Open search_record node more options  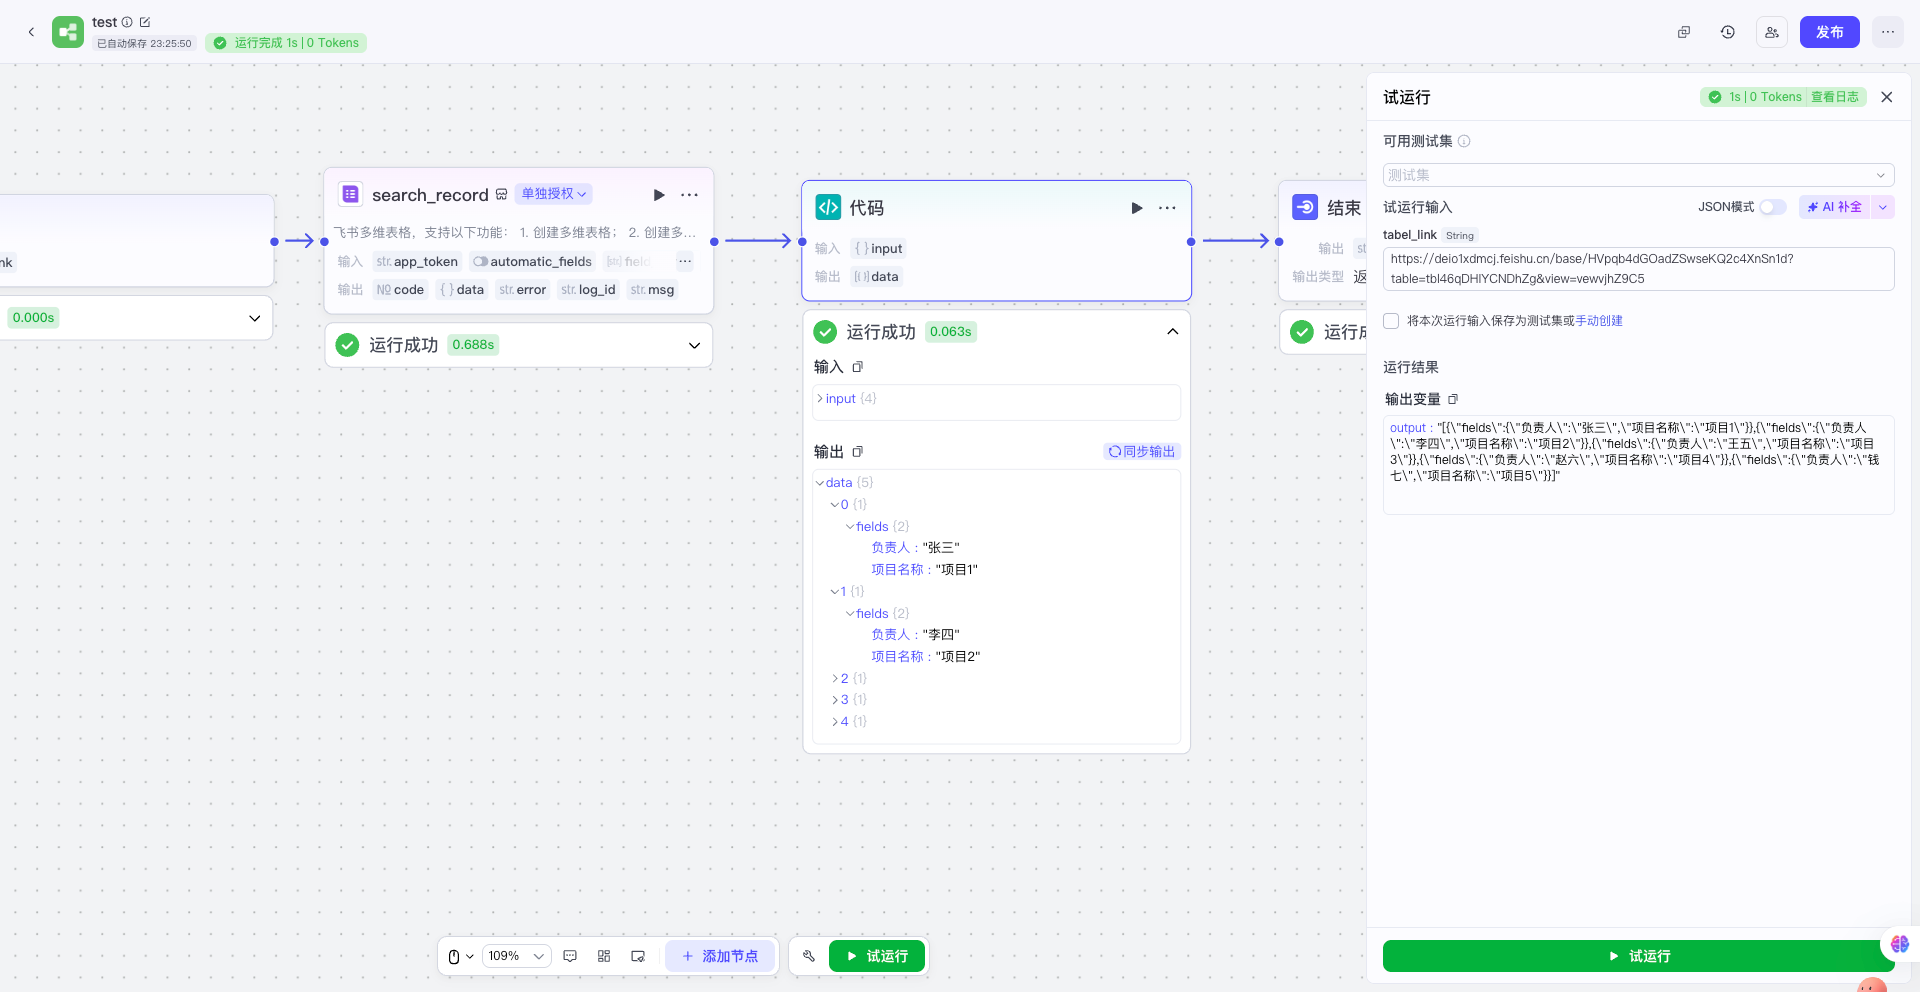690,195
